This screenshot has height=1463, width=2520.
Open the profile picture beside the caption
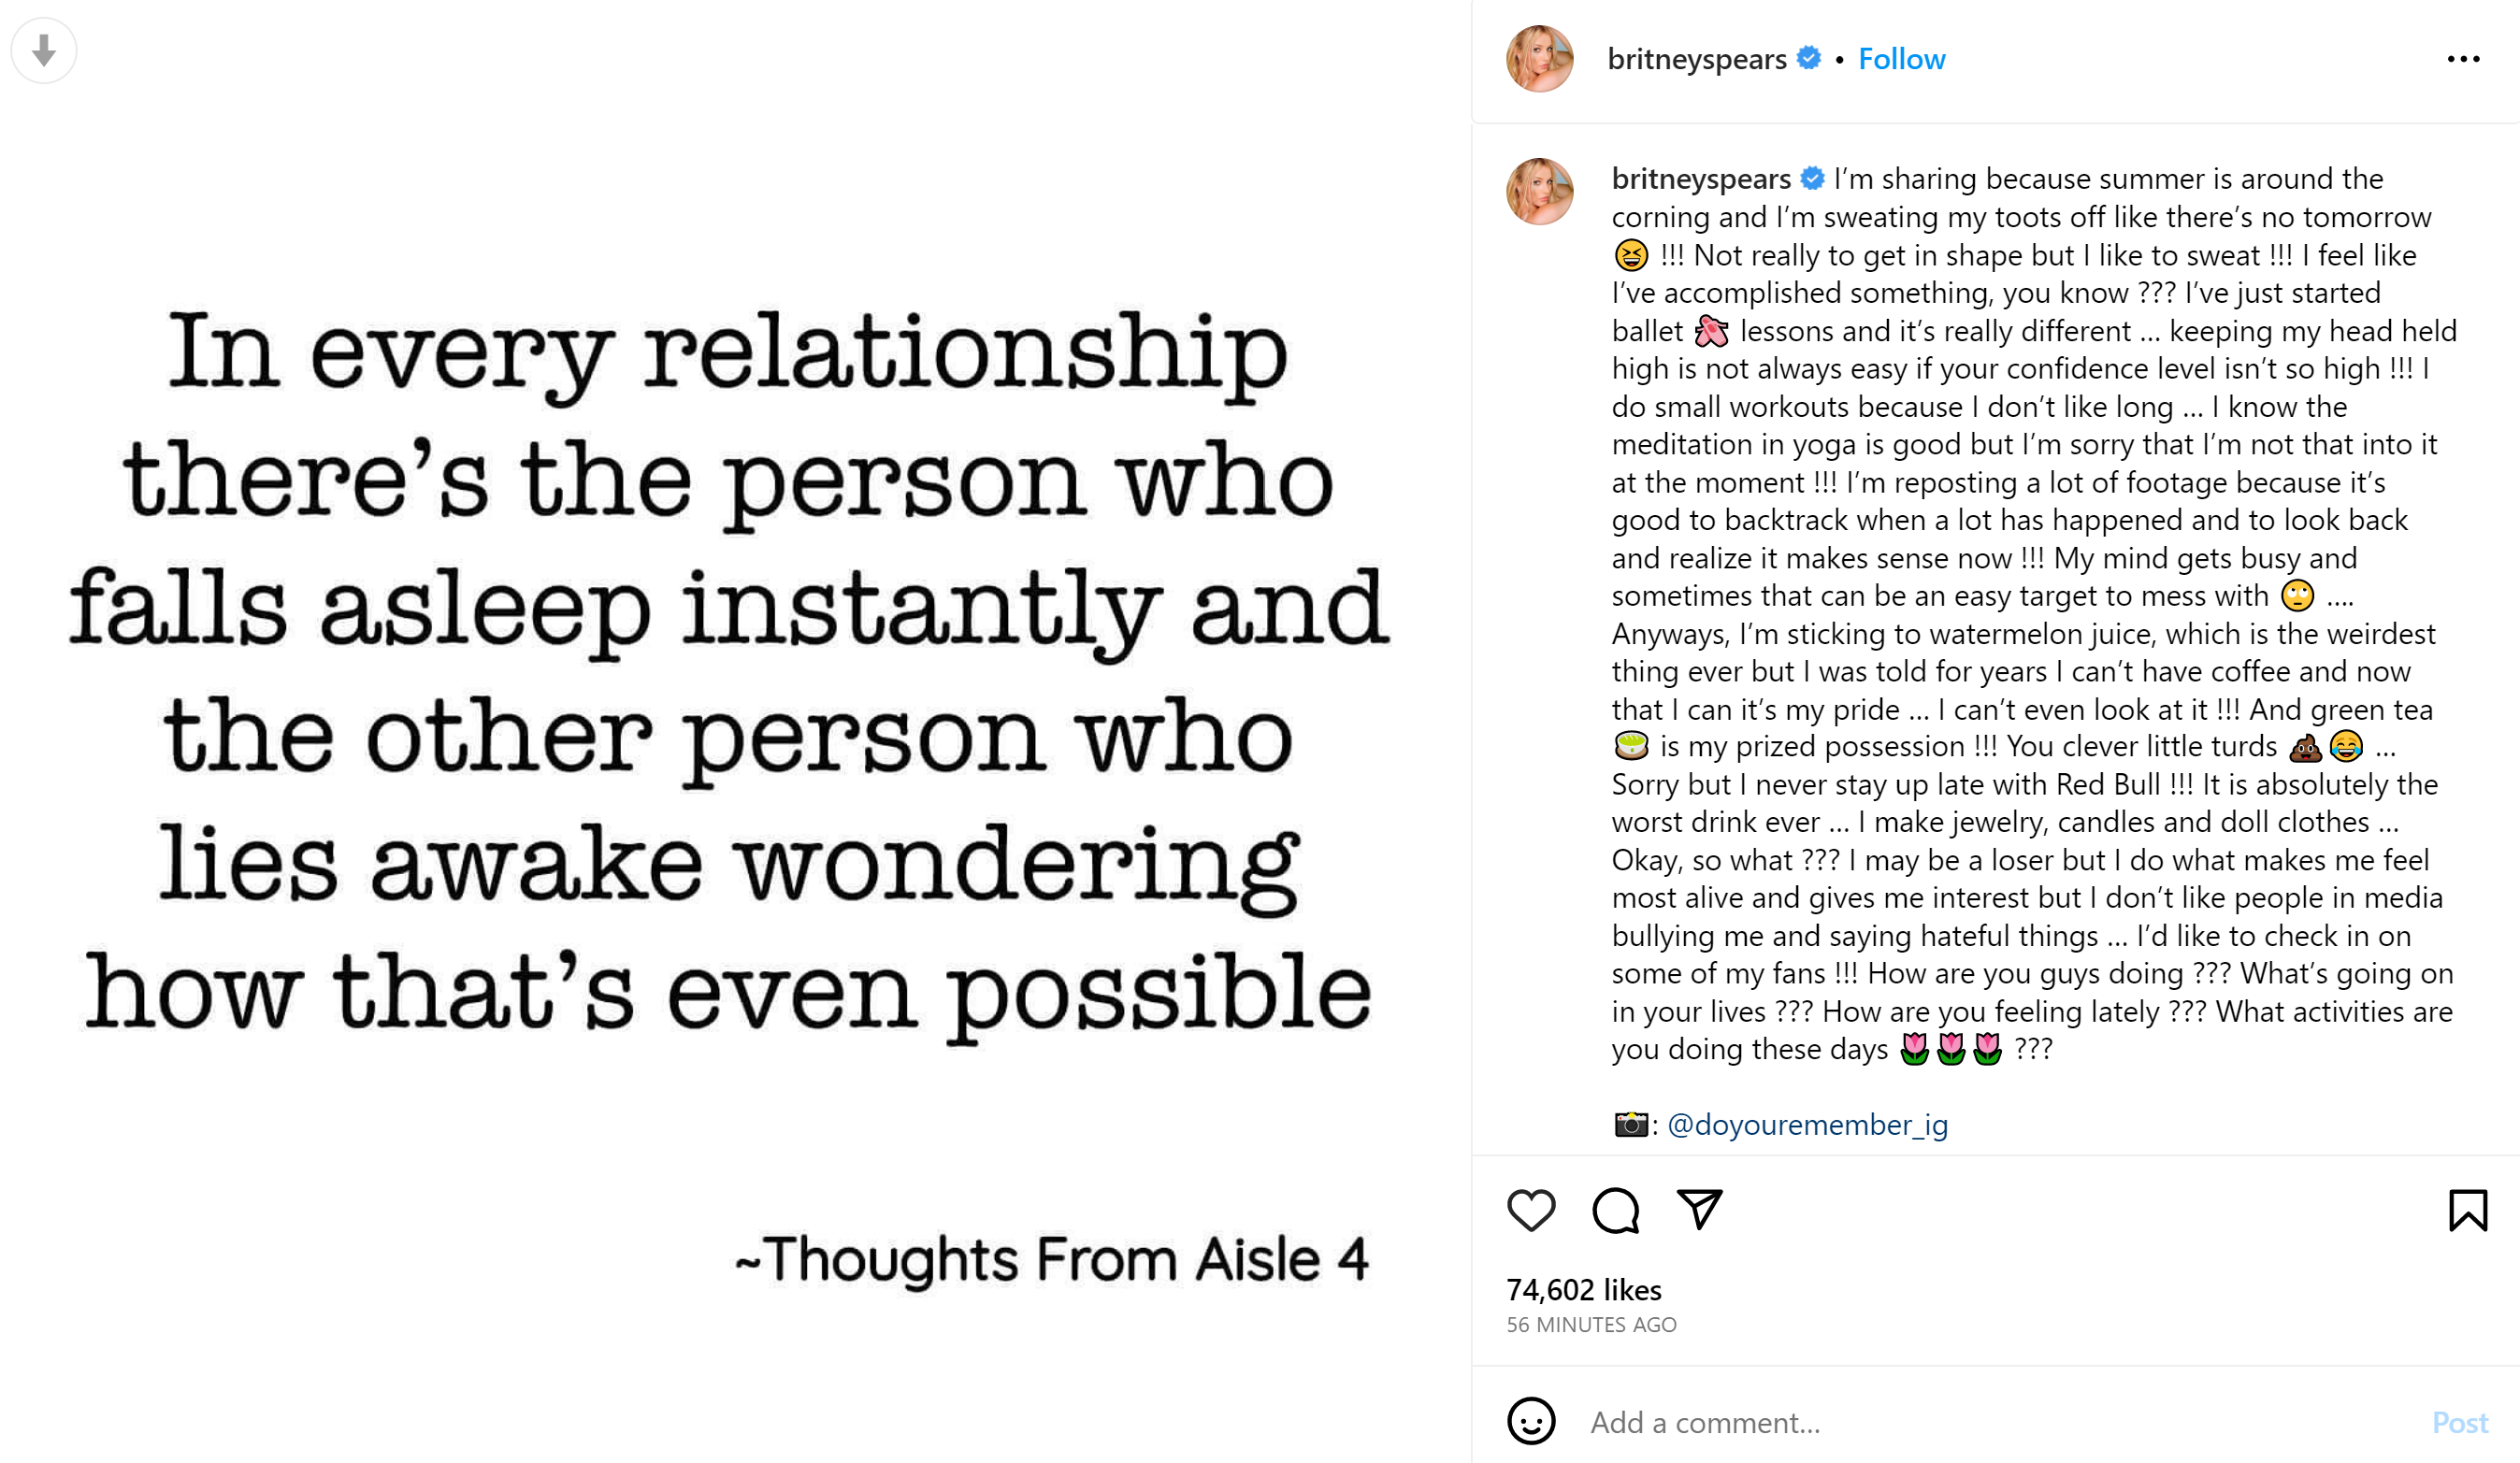point(1539,191)
